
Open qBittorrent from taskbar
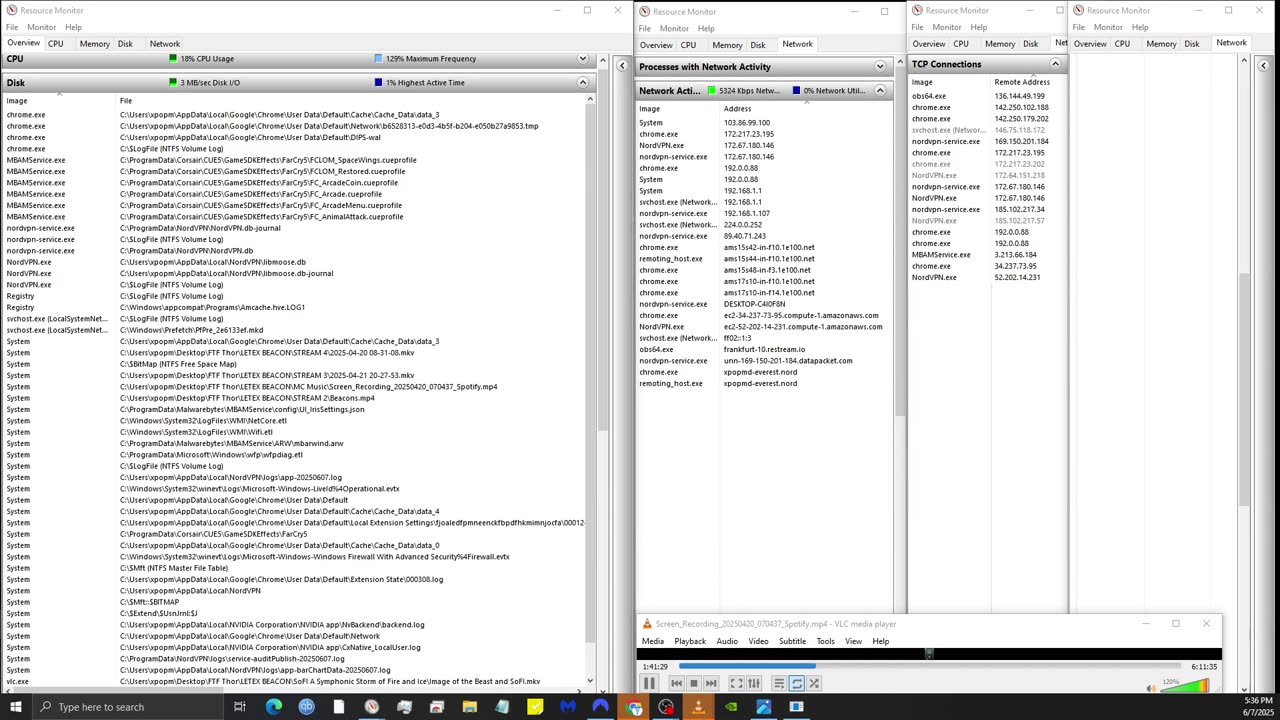[306, 707]
